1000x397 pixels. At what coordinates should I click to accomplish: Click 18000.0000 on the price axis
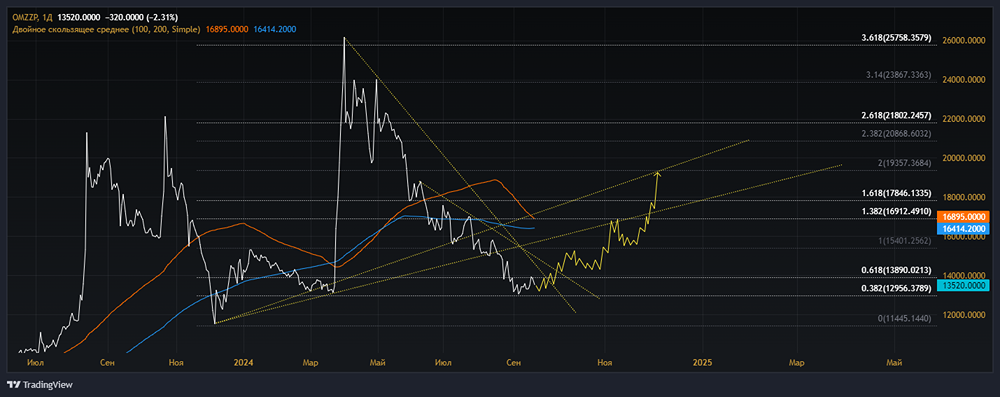point(964,197)
